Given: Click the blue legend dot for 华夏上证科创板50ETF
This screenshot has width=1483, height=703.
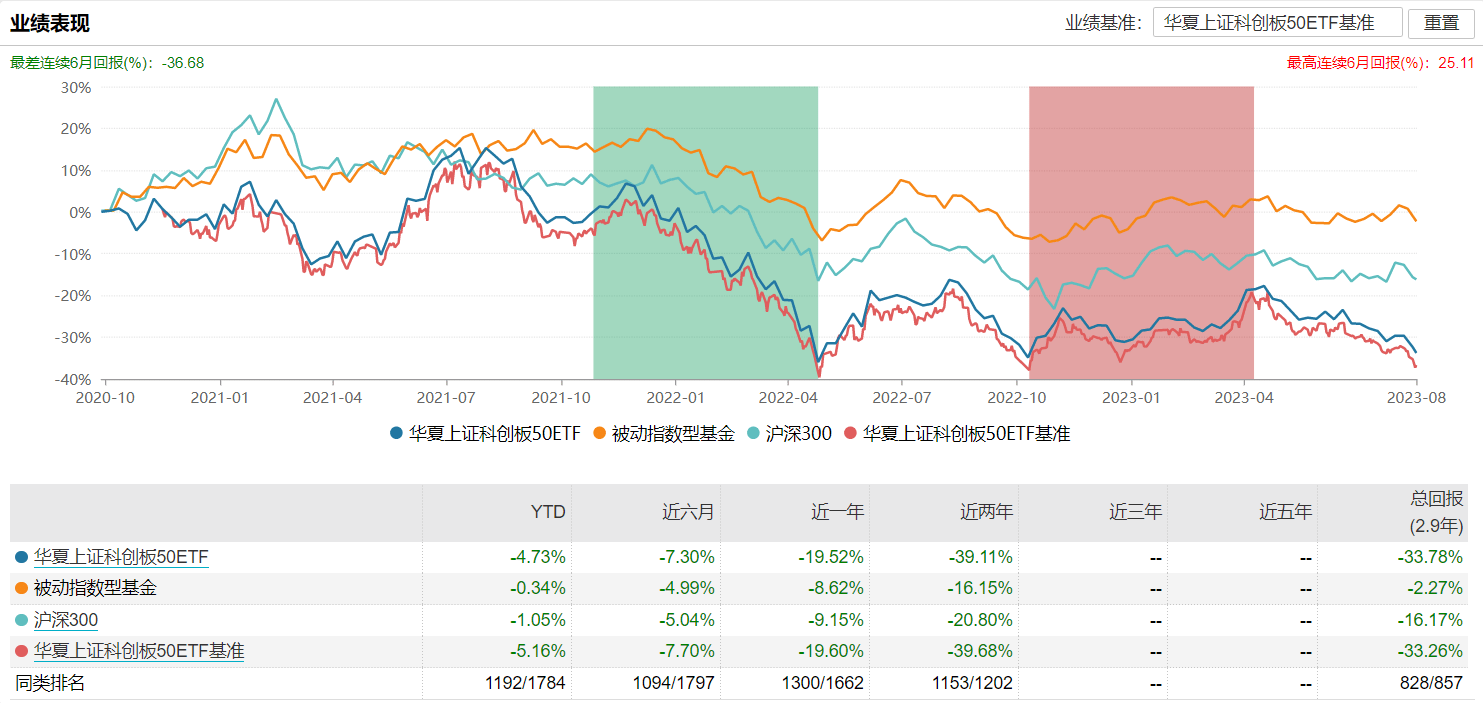Looking at the screenshot, I should pos(396,434).
